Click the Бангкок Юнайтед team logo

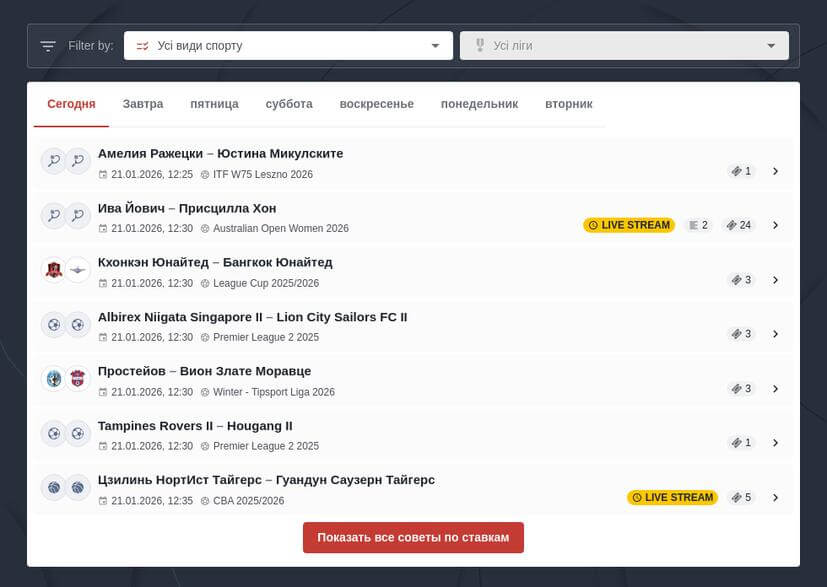[x=78, y=271]
